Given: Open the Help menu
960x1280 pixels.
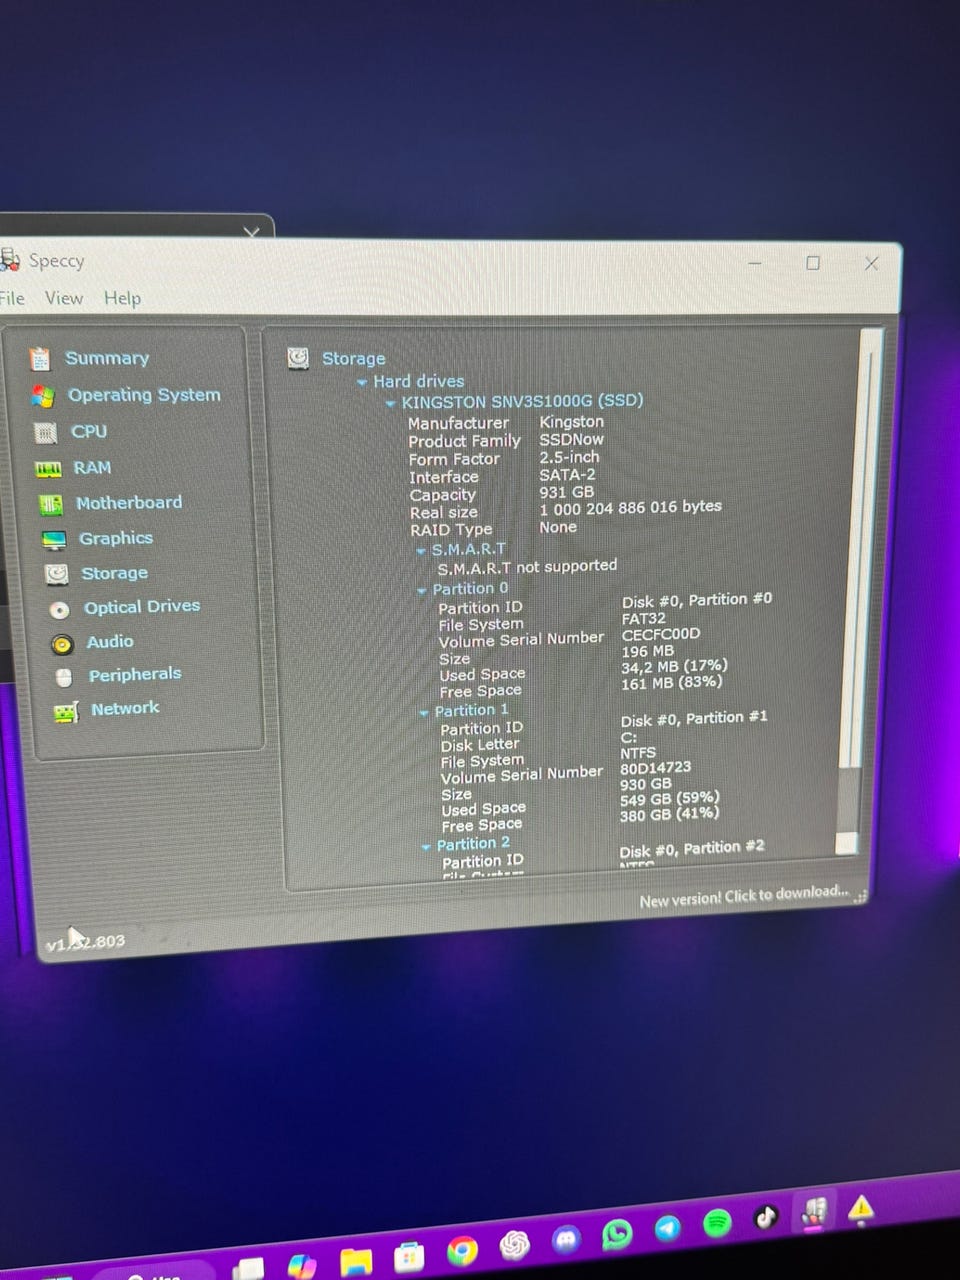Looking at the screenshot, I should pos(122,298).
